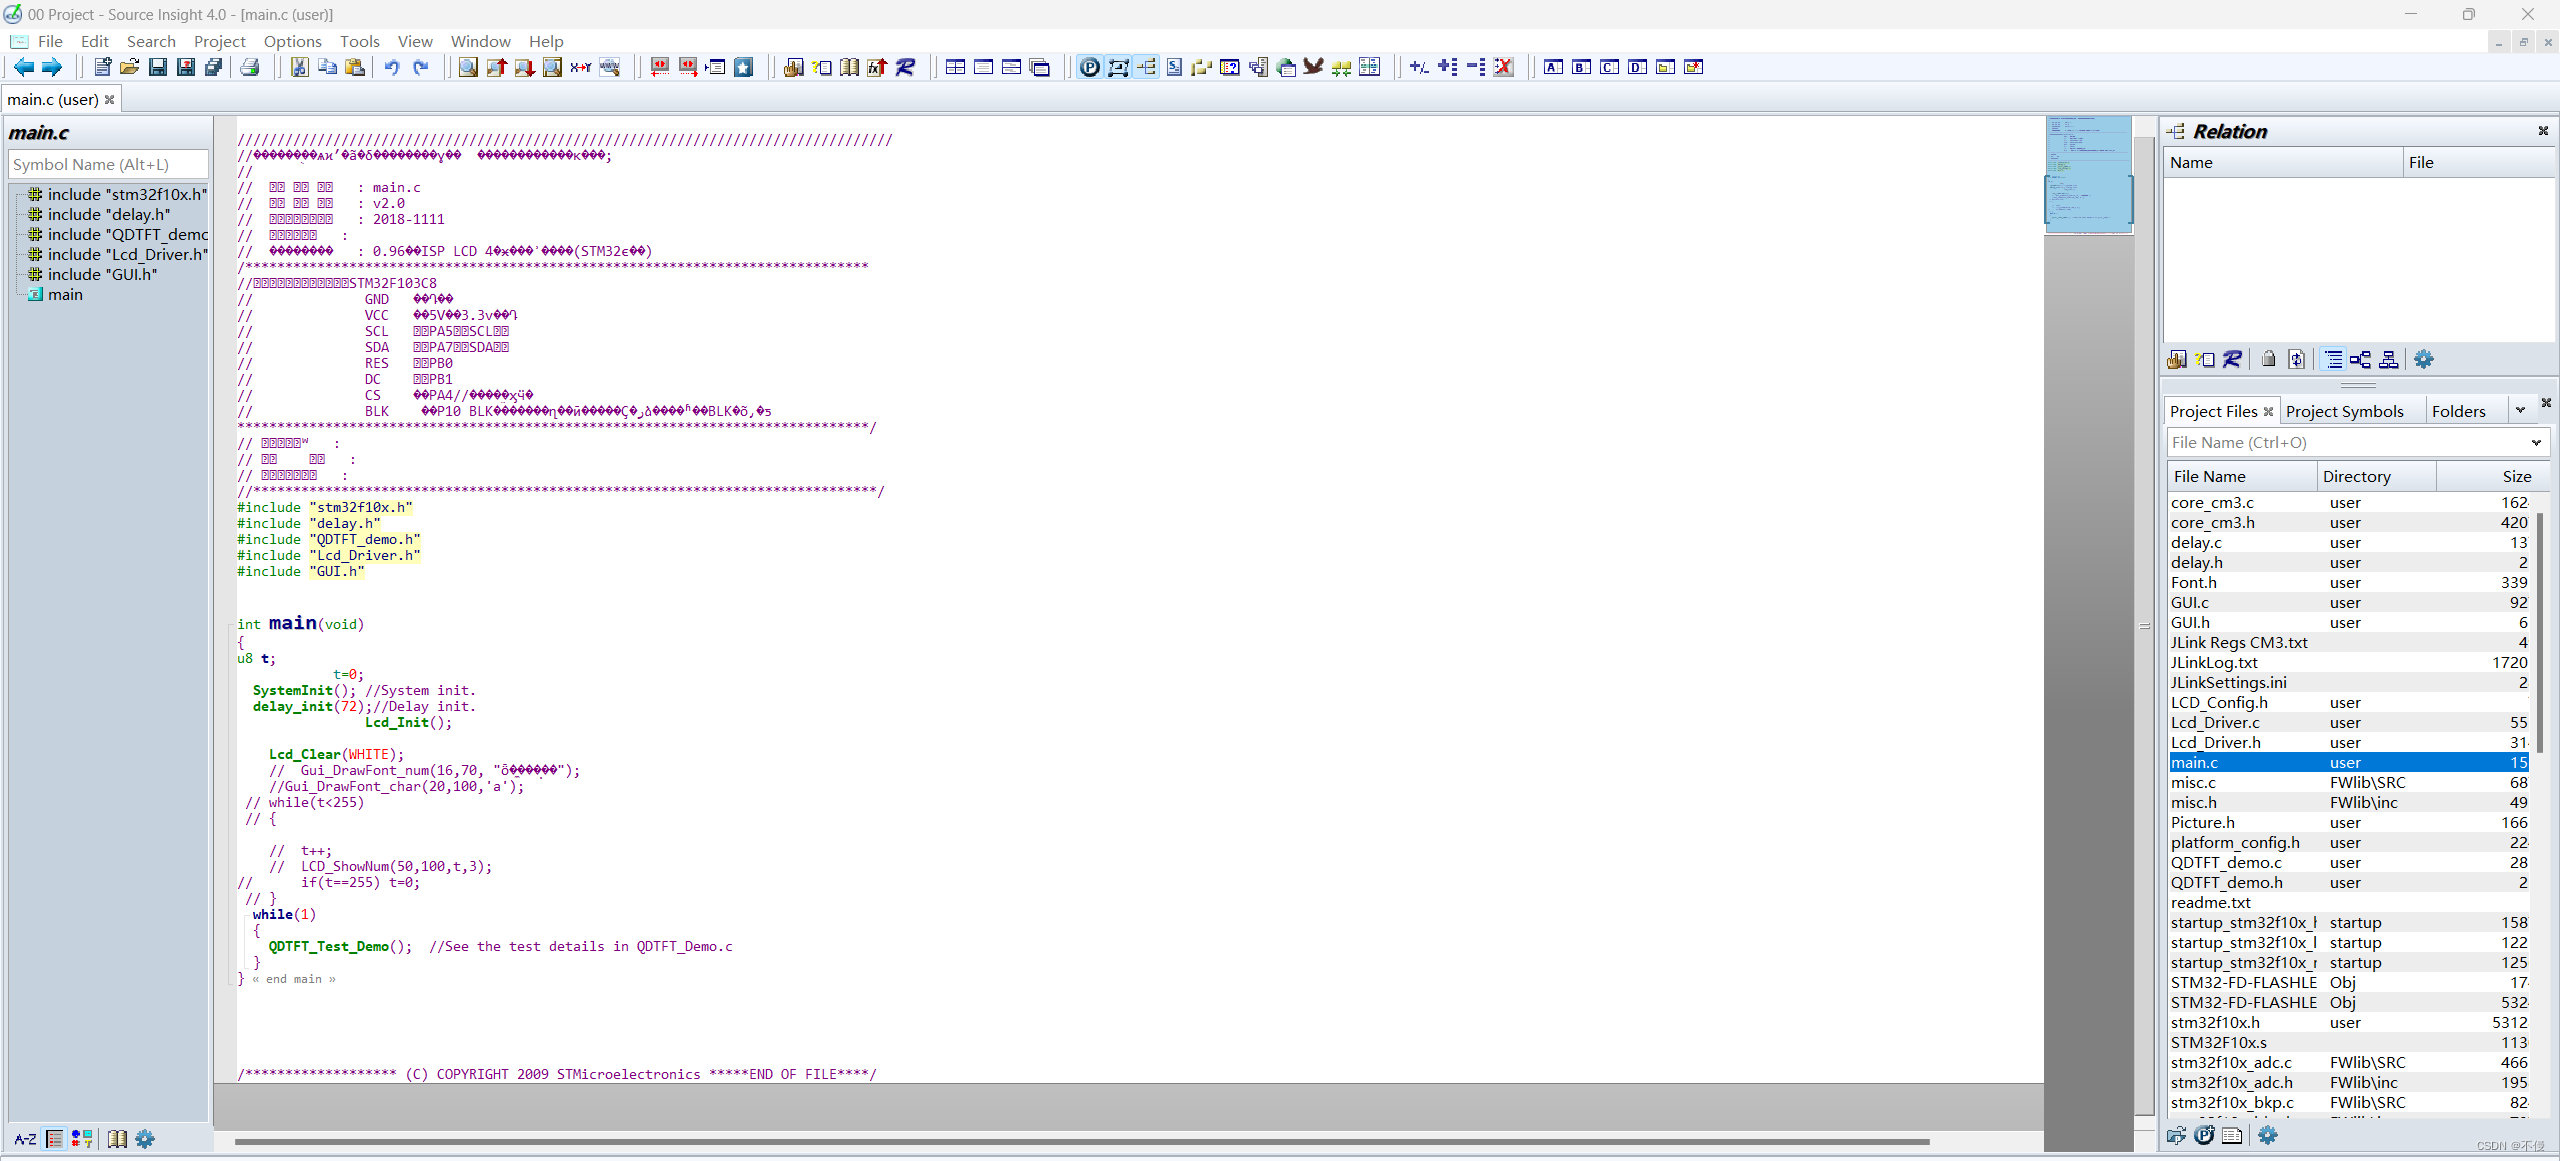Click the Redo toolbar icon

tap(421, 67)
